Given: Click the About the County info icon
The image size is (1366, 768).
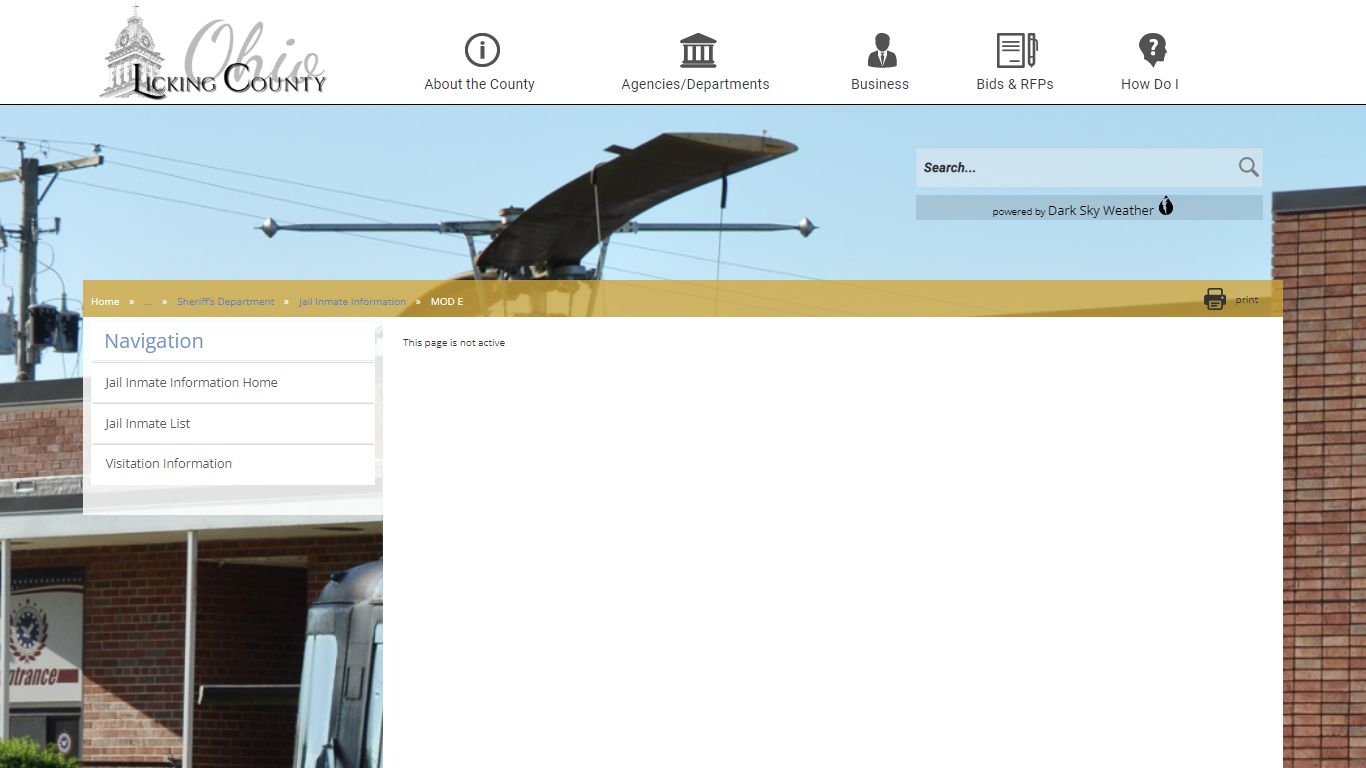Looking at the screenshot, I should [481, 50].
